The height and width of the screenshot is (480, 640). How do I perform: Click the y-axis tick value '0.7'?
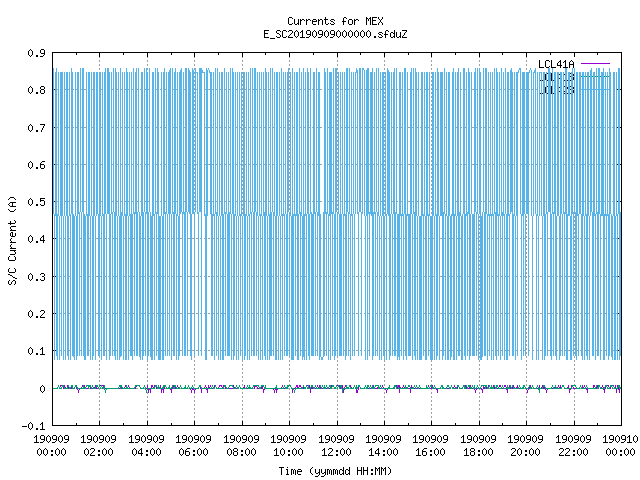(36, 128)
